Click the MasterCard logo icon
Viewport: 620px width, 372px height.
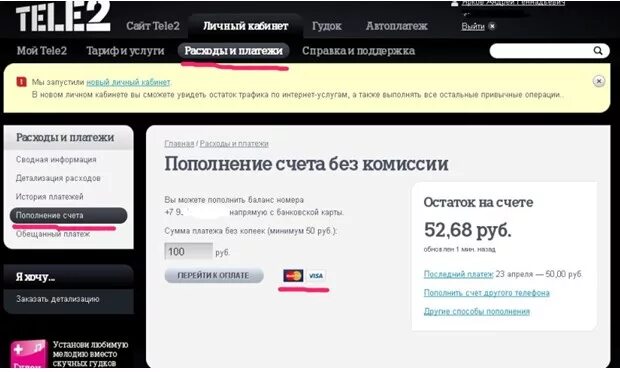pos(293,276)
